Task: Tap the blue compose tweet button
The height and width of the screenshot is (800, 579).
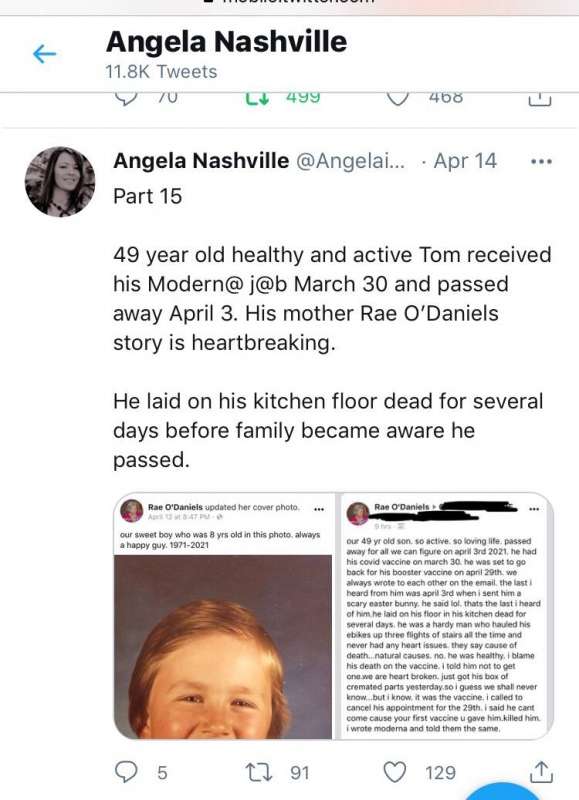Action: coord(504,792)
